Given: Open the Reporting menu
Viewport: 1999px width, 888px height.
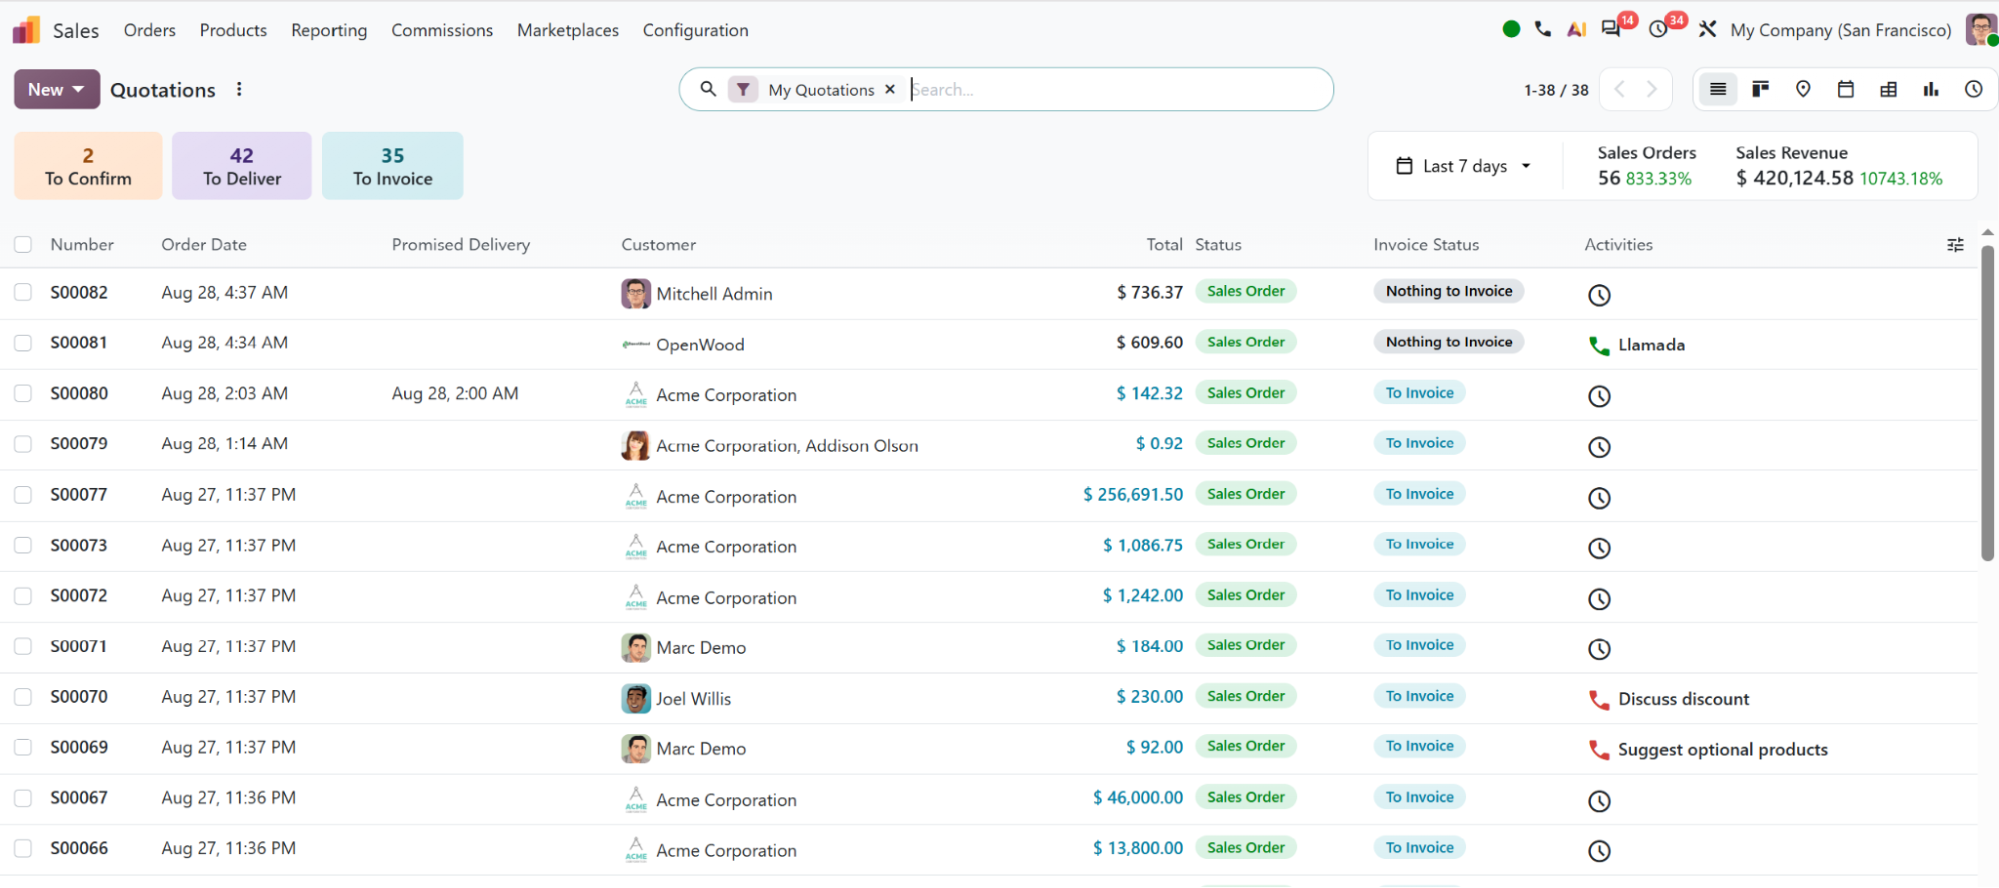Looking at the screenshot, I should click(x=329, y=30).
